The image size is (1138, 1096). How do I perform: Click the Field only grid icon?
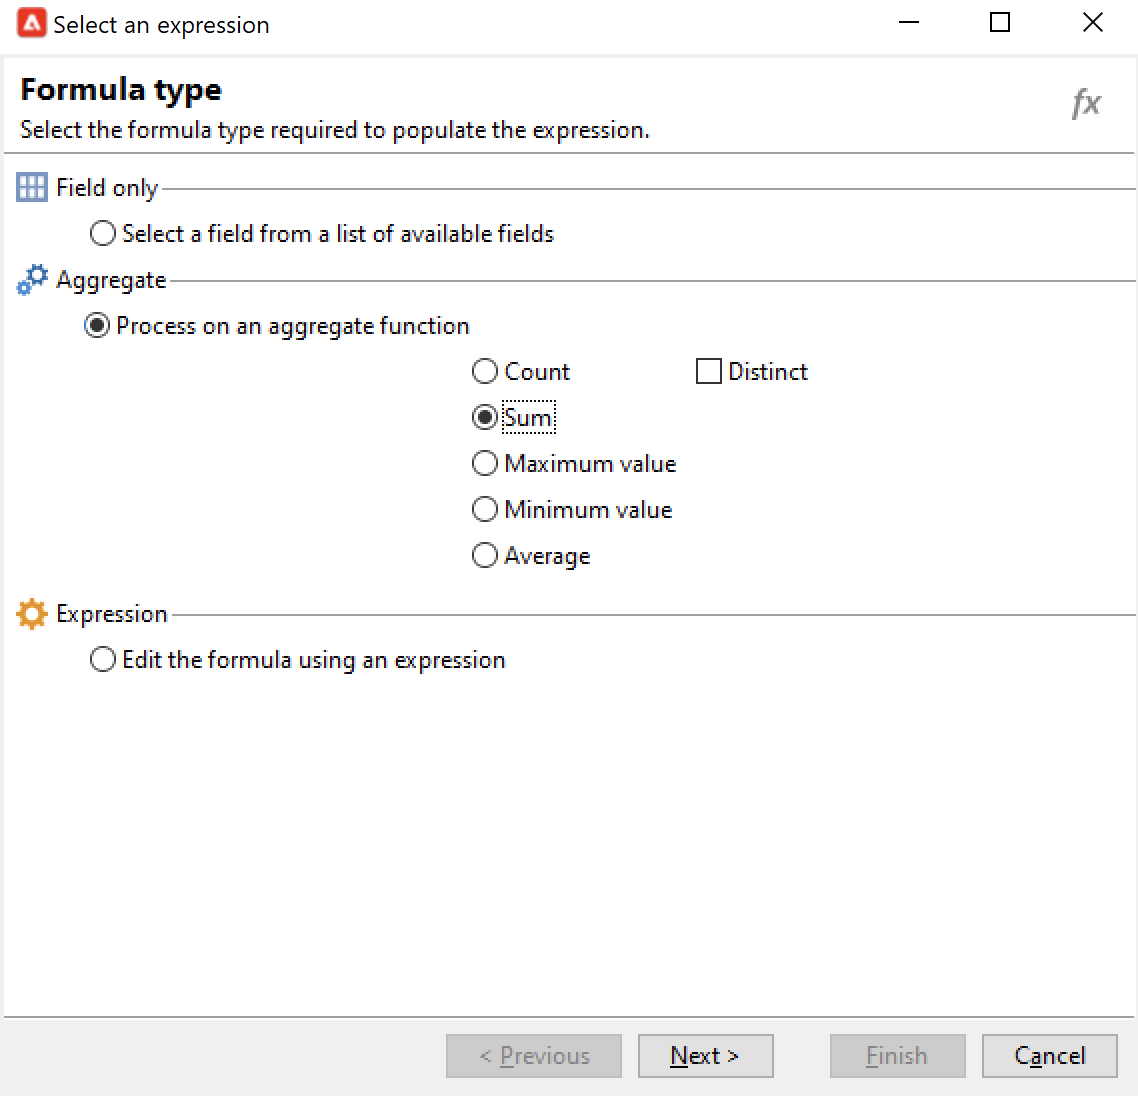32,187
